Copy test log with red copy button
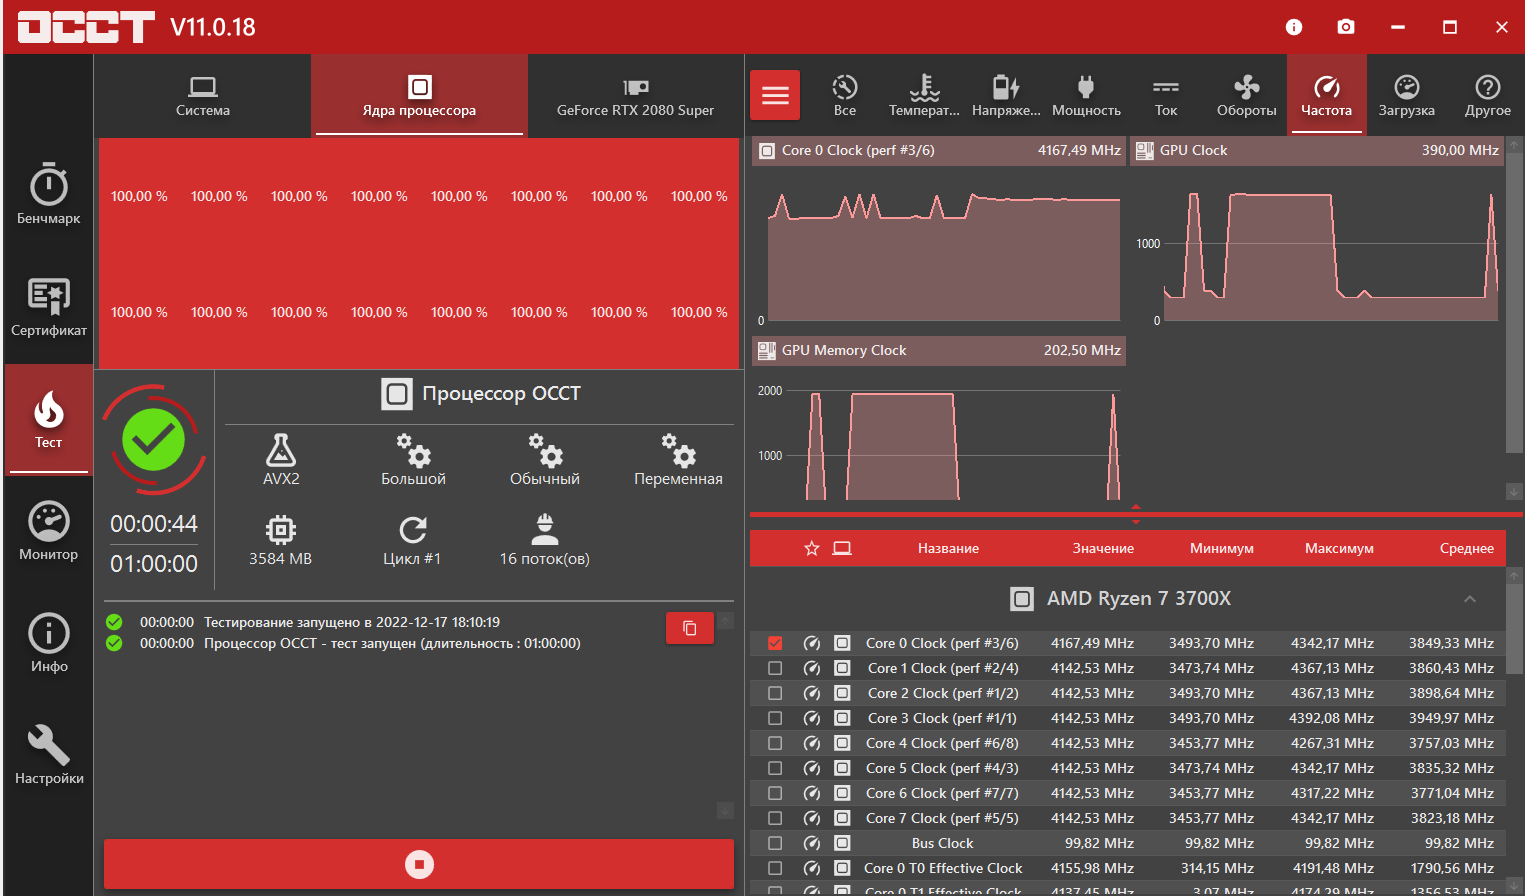Image resolution: width=1525 pixels, height=896 pixels. pos(690,628)
